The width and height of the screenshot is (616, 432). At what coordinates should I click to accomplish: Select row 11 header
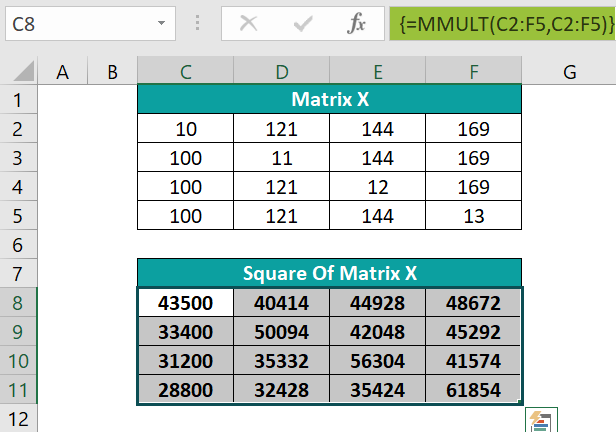[x=18, y=390]
